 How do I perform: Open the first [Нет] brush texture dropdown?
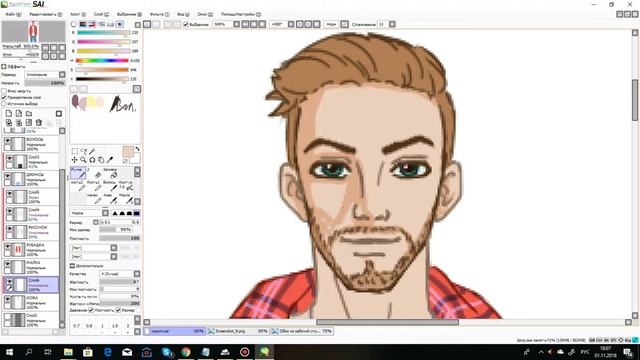coord(93,248)
